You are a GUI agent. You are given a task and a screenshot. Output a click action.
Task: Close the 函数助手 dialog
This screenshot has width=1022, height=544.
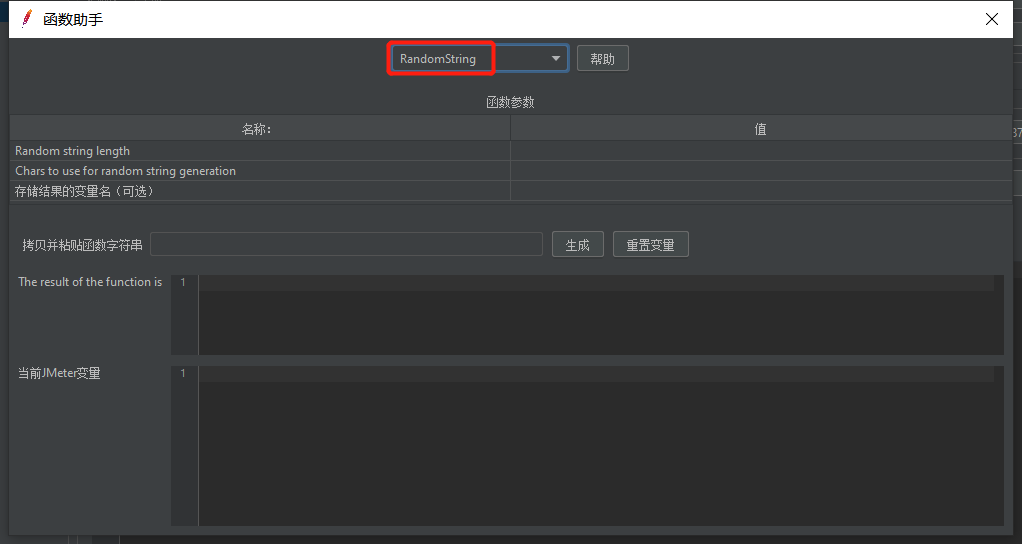tap(991, 20)
